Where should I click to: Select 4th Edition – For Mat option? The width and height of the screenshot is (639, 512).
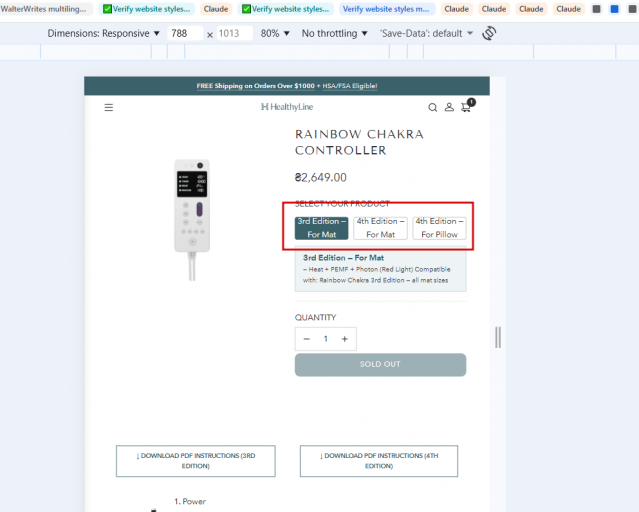pyautogui.click(x=380, y=228)
